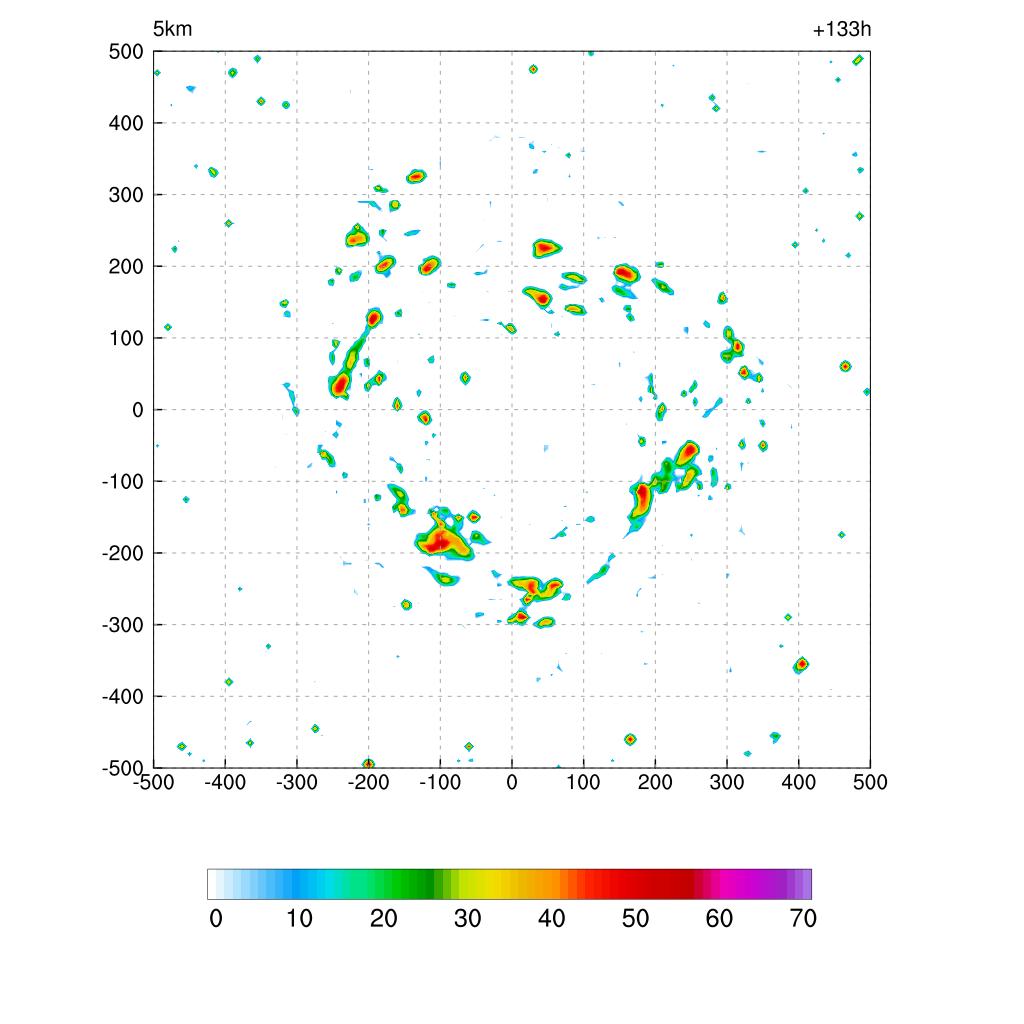
Task: Click colorbar label "20"
Action: tap(384, 919)
